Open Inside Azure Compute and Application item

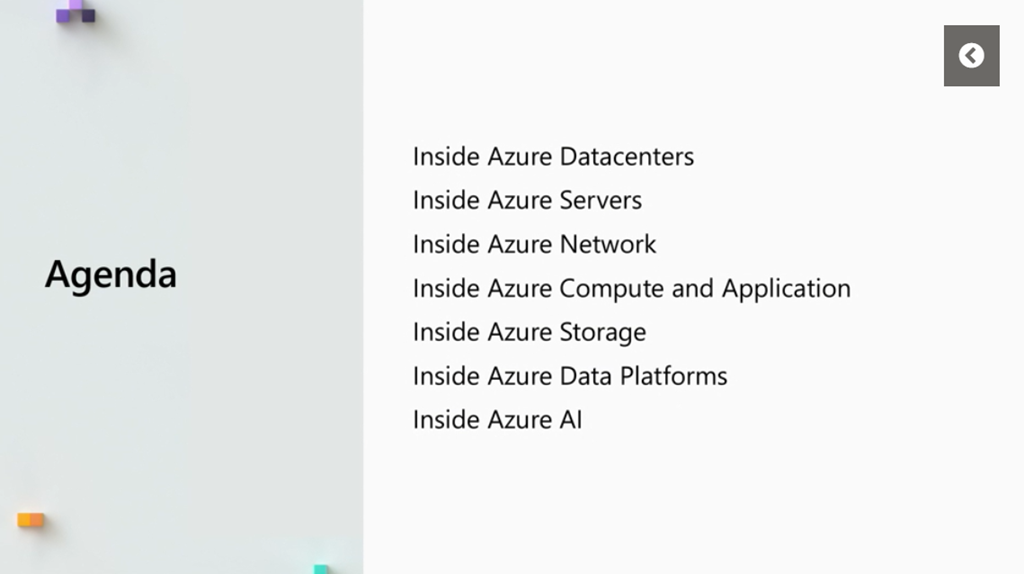point(631,289)
